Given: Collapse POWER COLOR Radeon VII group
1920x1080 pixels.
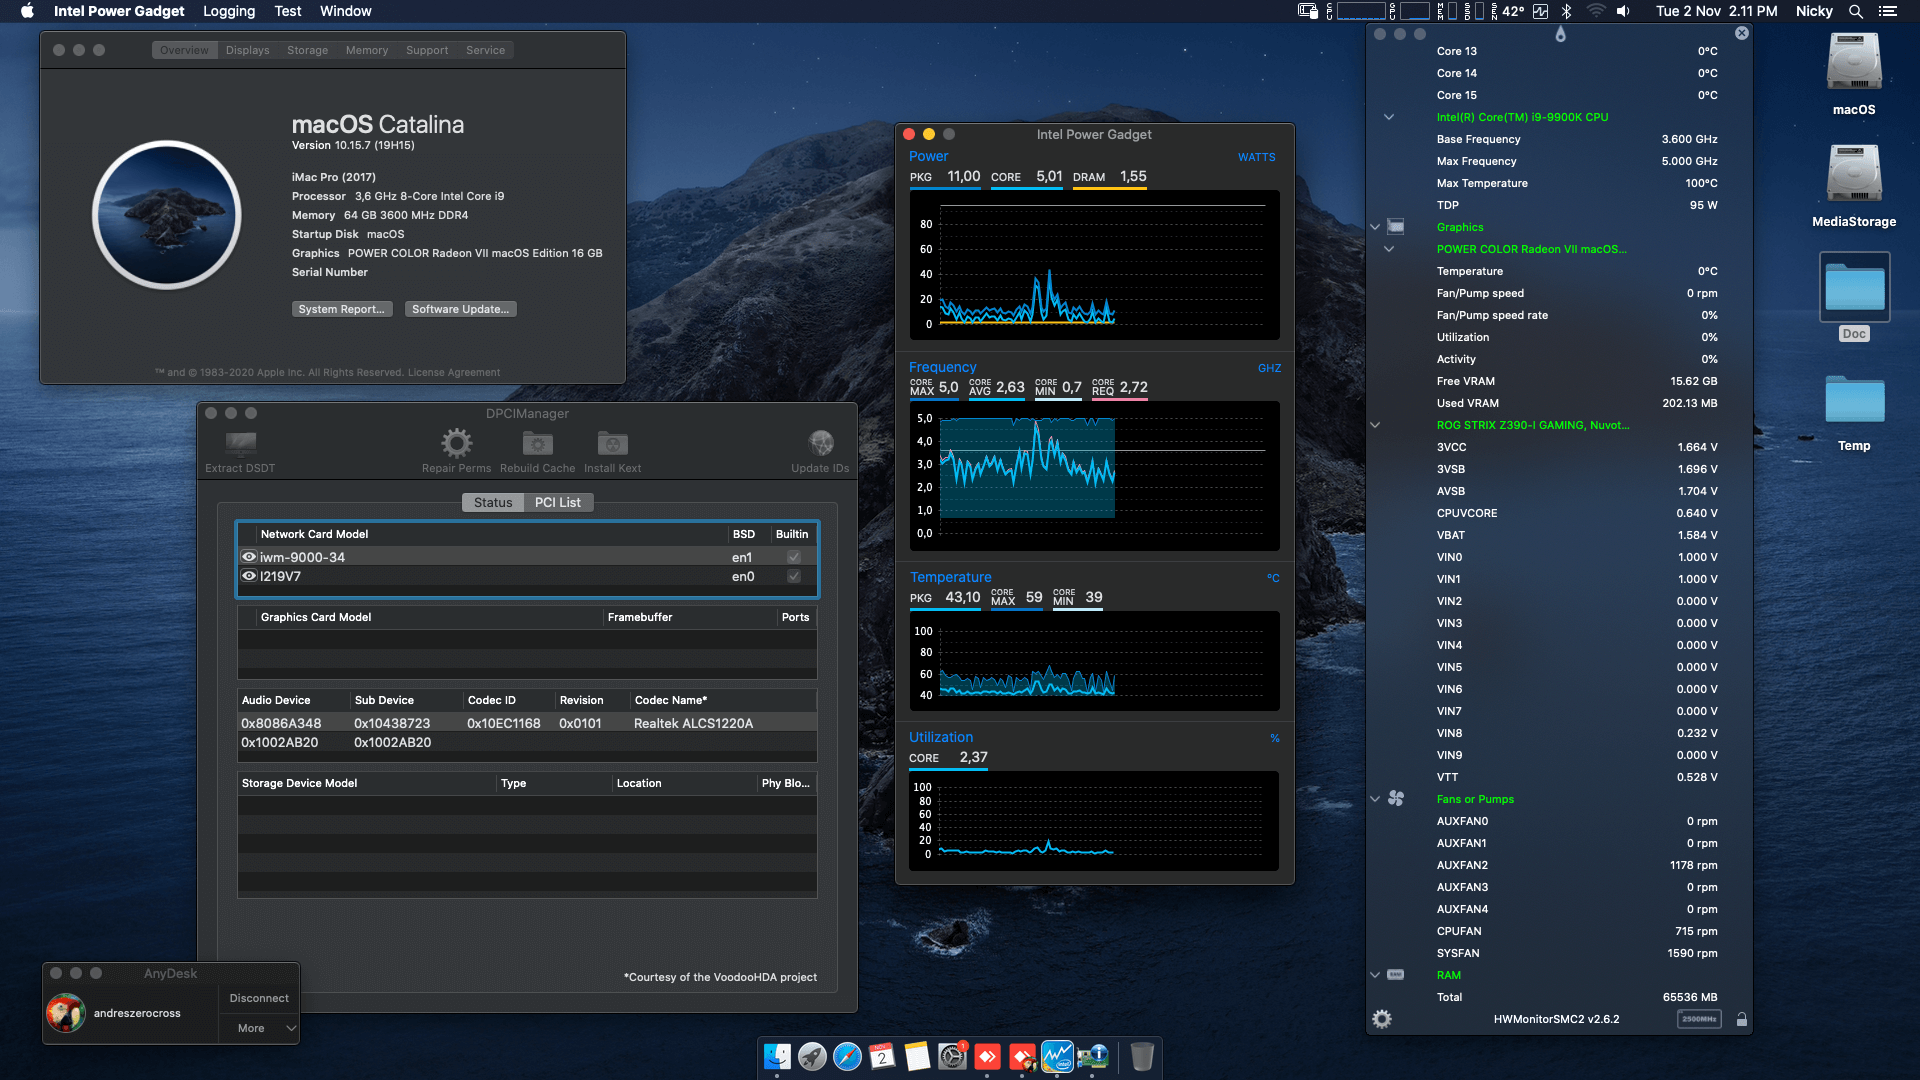Looking at the screenshot, I should (x=1389, y=249).
